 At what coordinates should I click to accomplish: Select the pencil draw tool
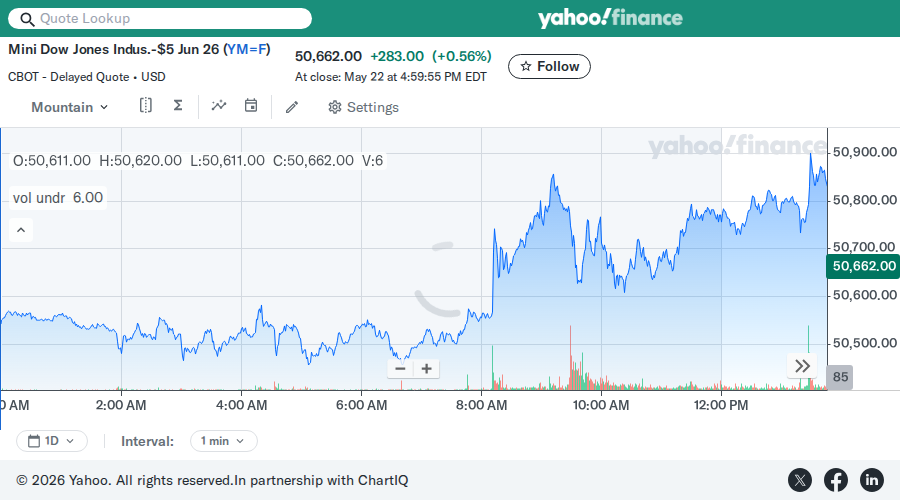pyautogui.click(x=292, y=107)
